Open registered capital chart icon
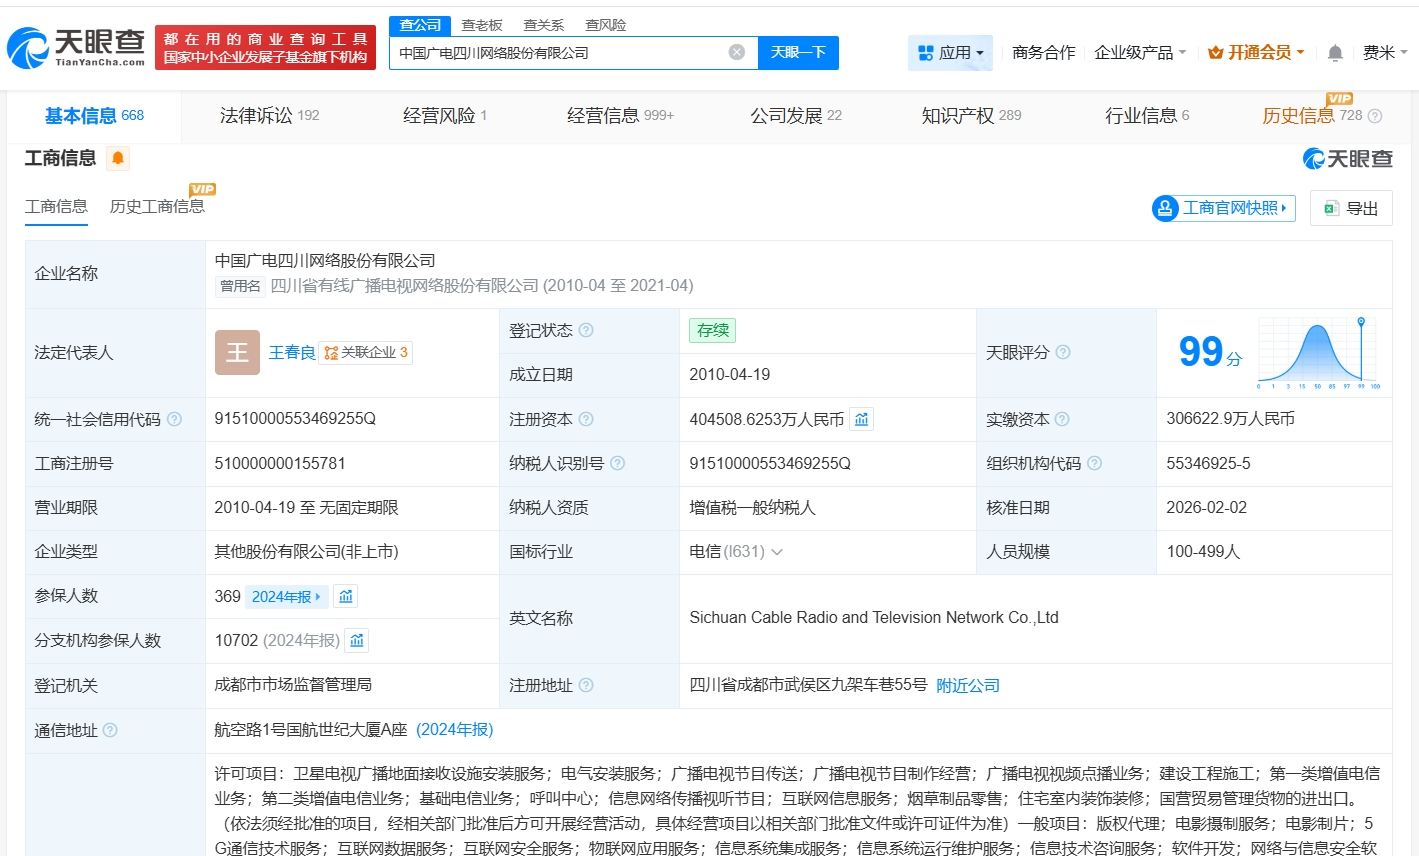1419x856 pixels. pos(861,419)
